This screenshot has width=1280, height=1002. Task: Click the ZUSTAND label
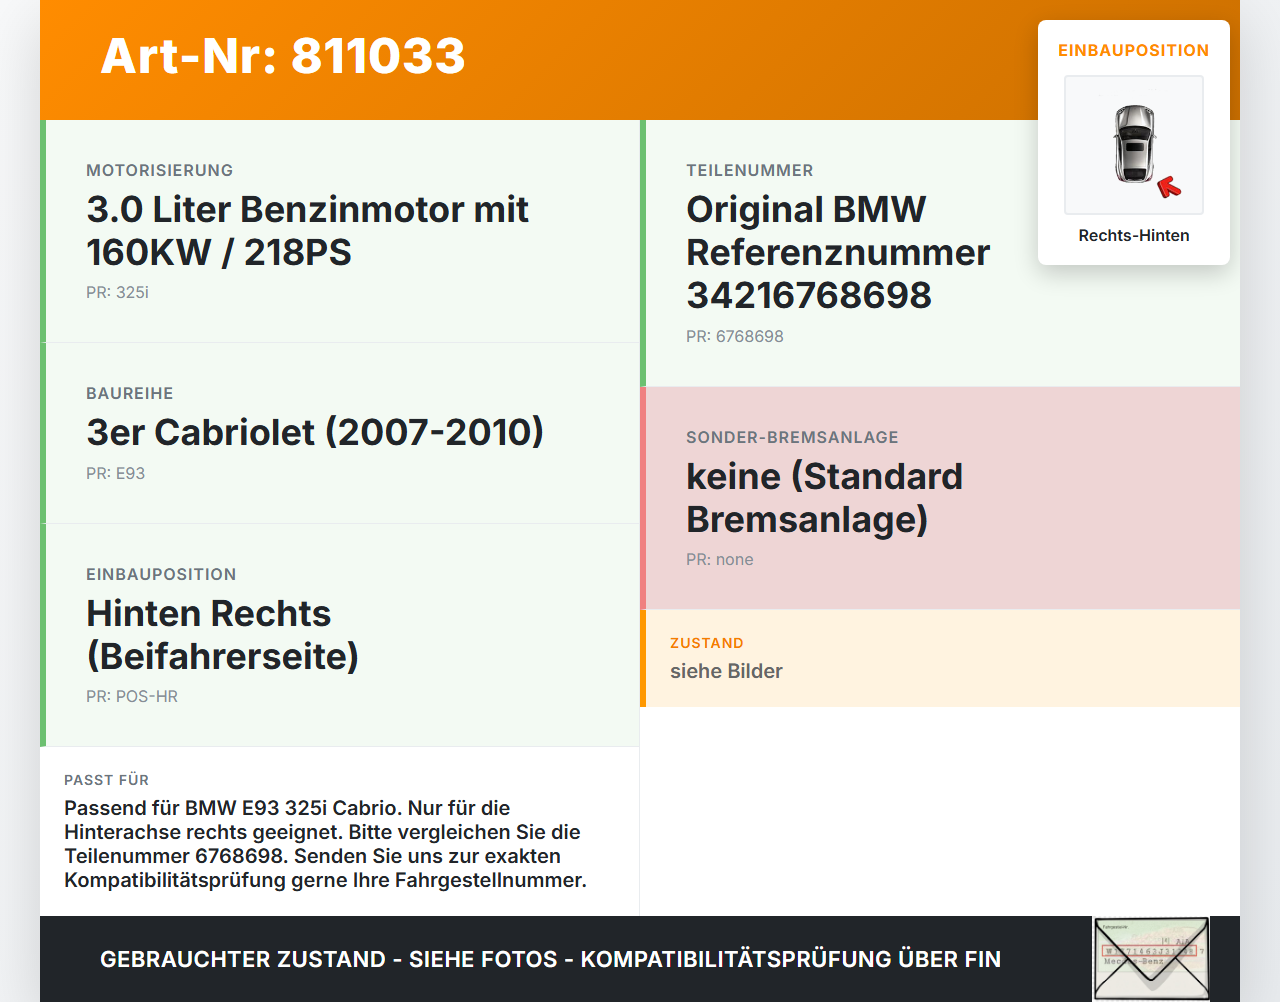point(707,643)
